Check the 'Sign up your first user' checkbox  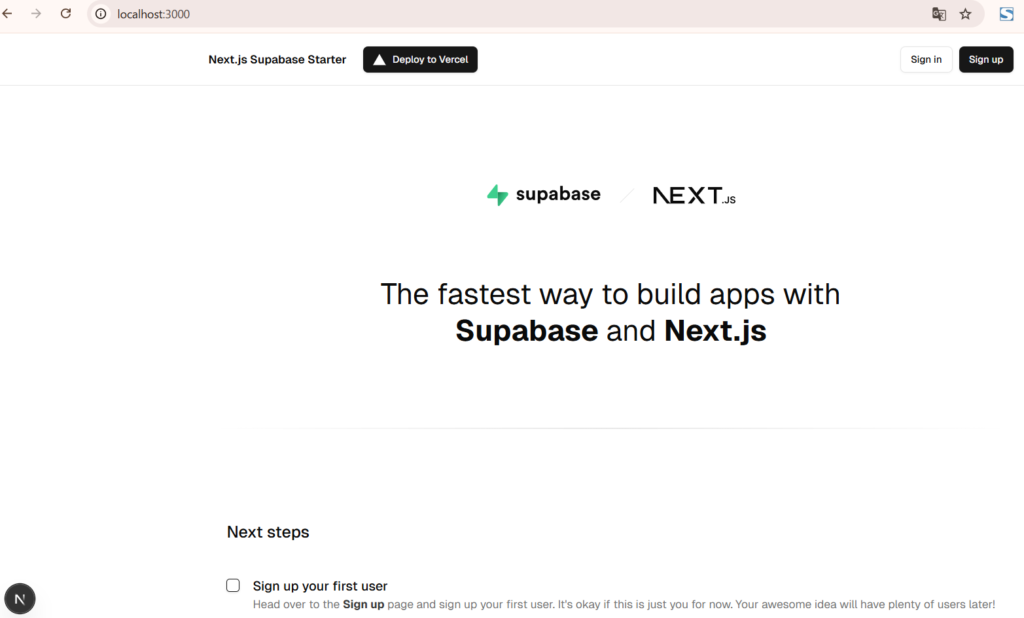coord(233,585)
